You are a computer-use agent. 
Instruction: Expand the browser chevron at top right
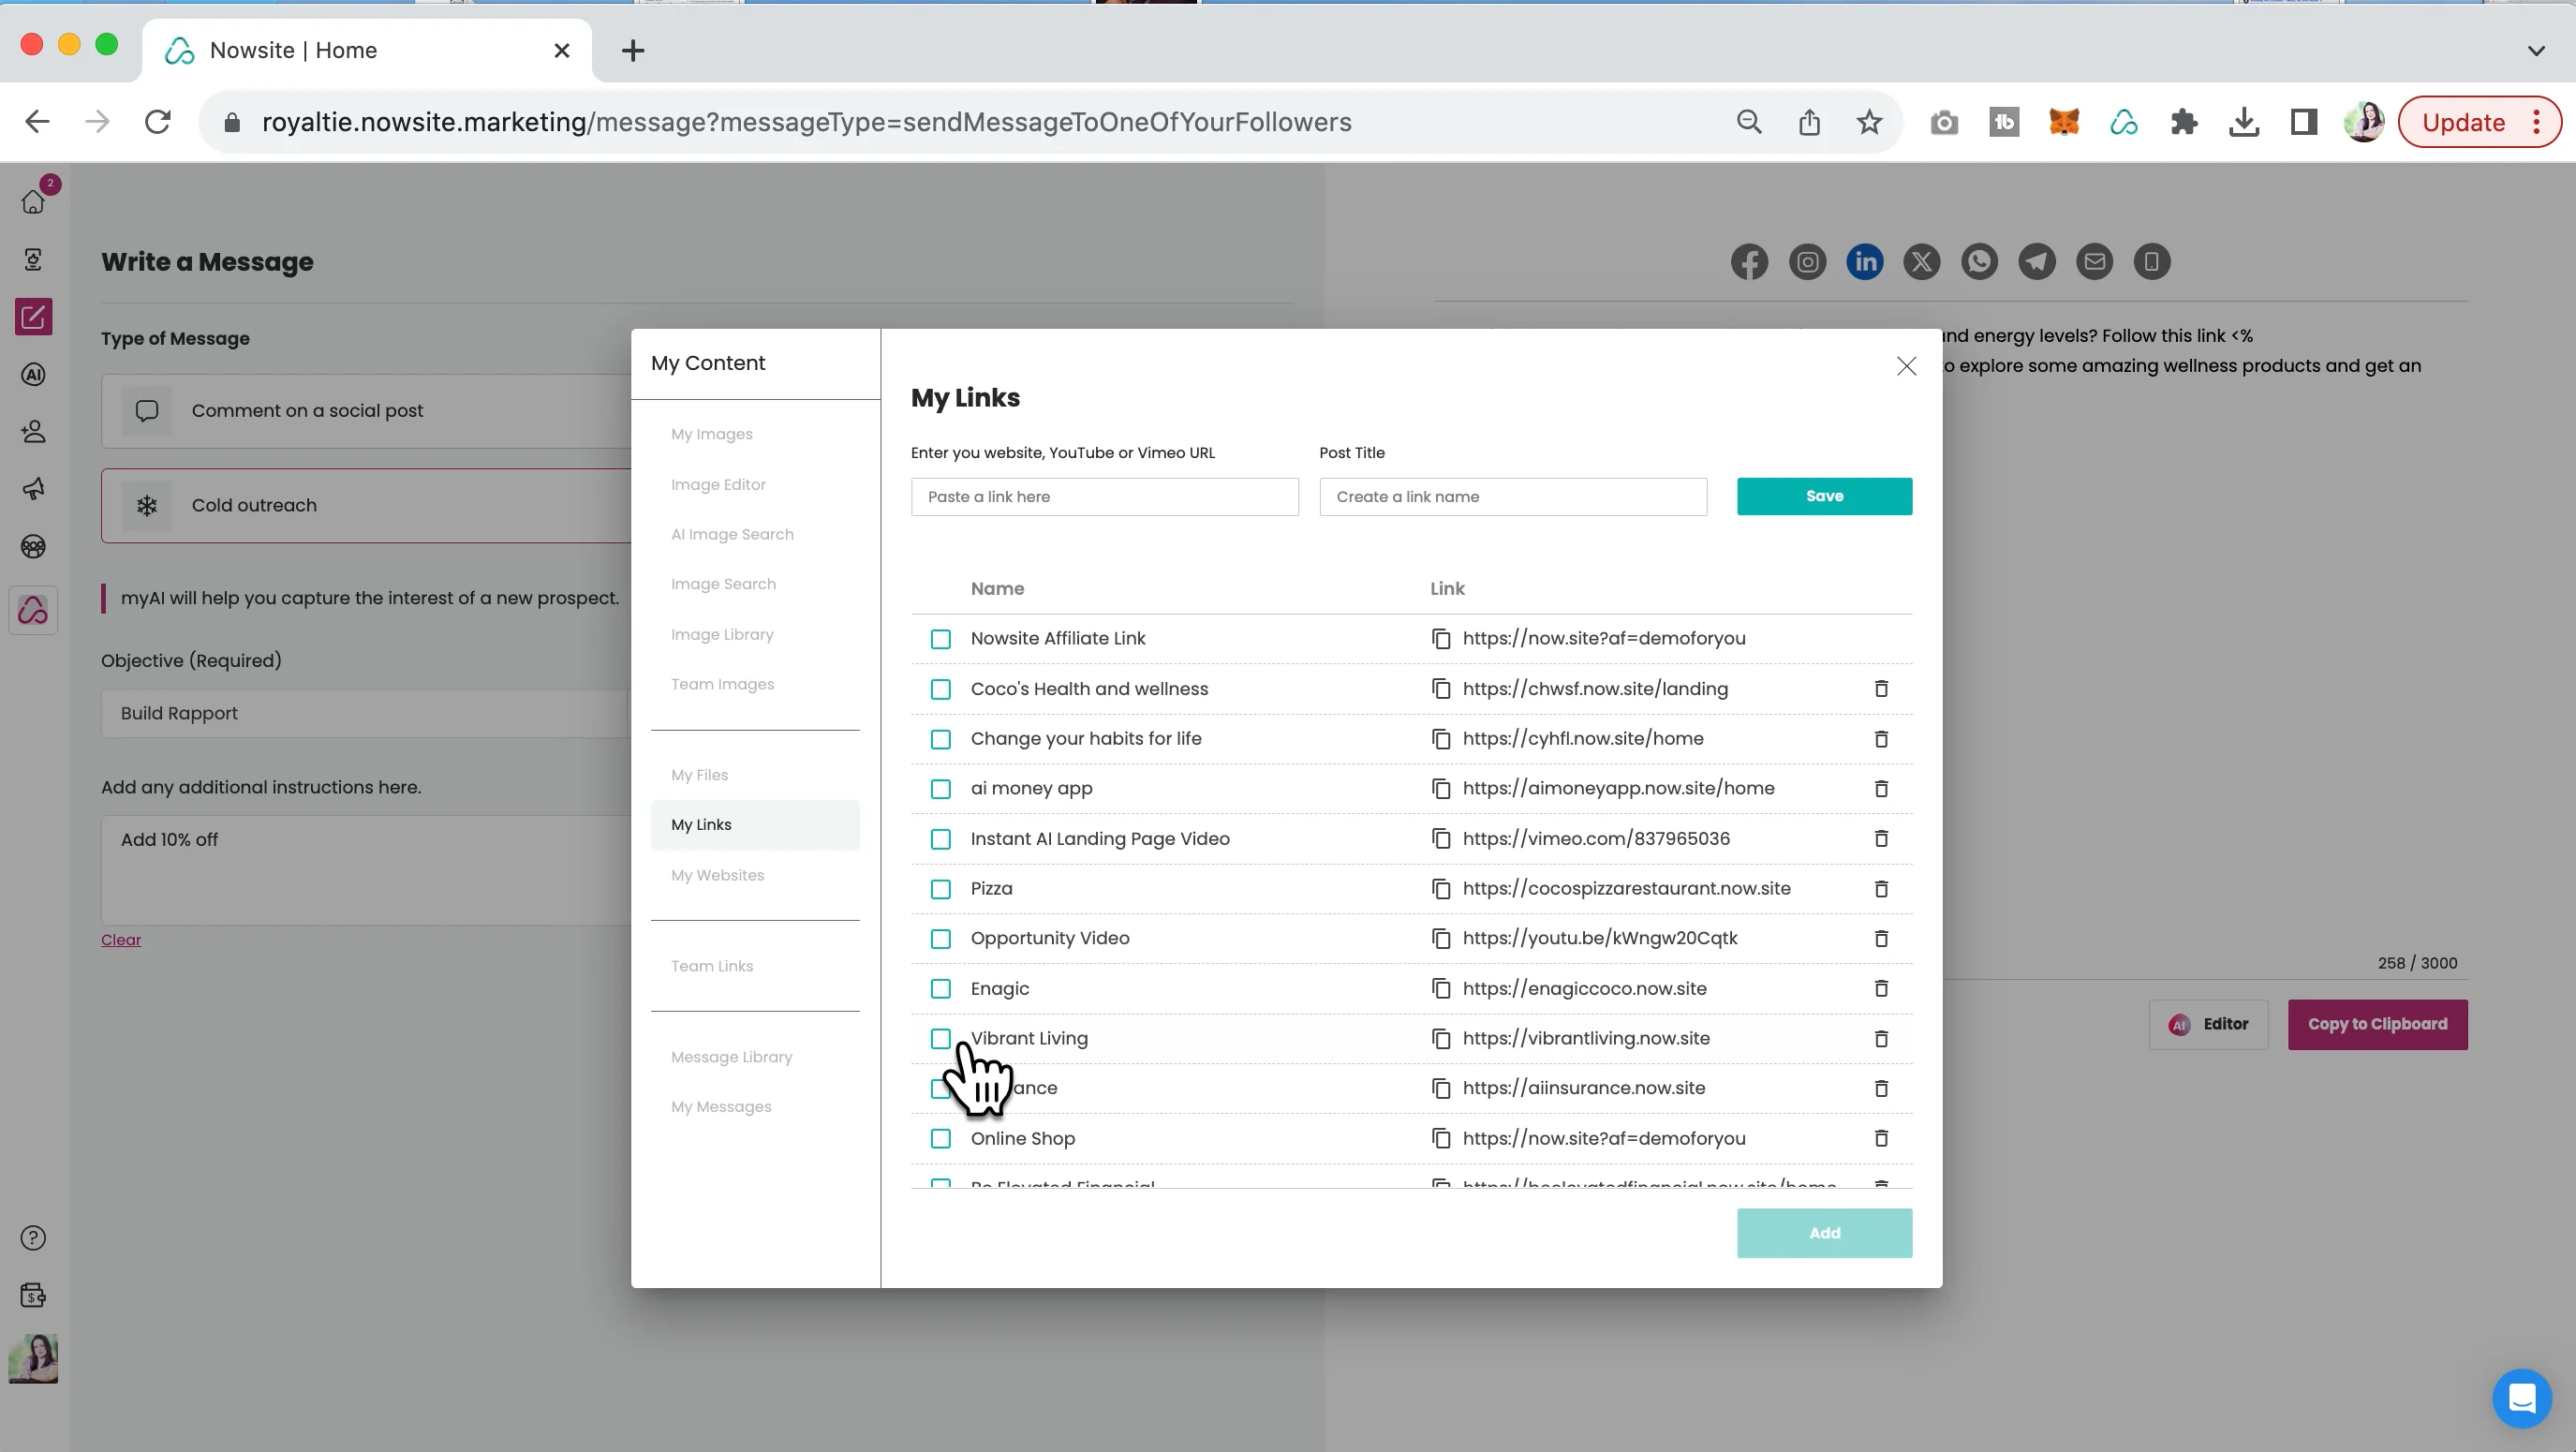[2536, 50]
